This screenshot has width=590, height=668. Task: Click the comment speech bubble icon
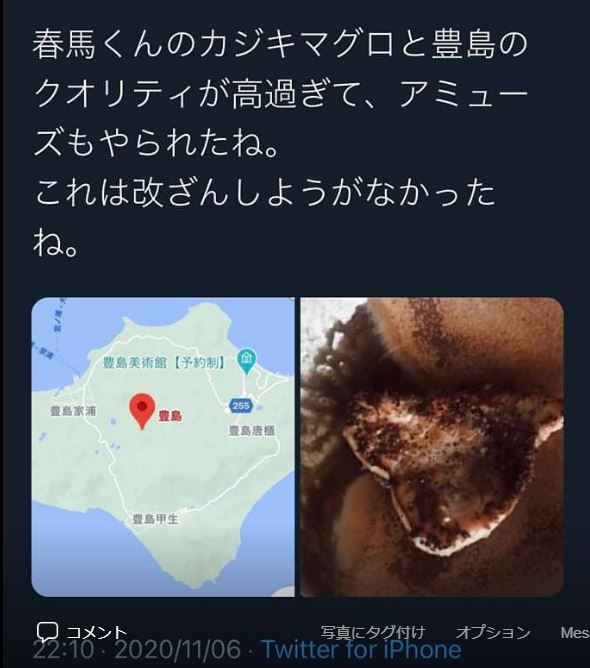click(47, 631)
